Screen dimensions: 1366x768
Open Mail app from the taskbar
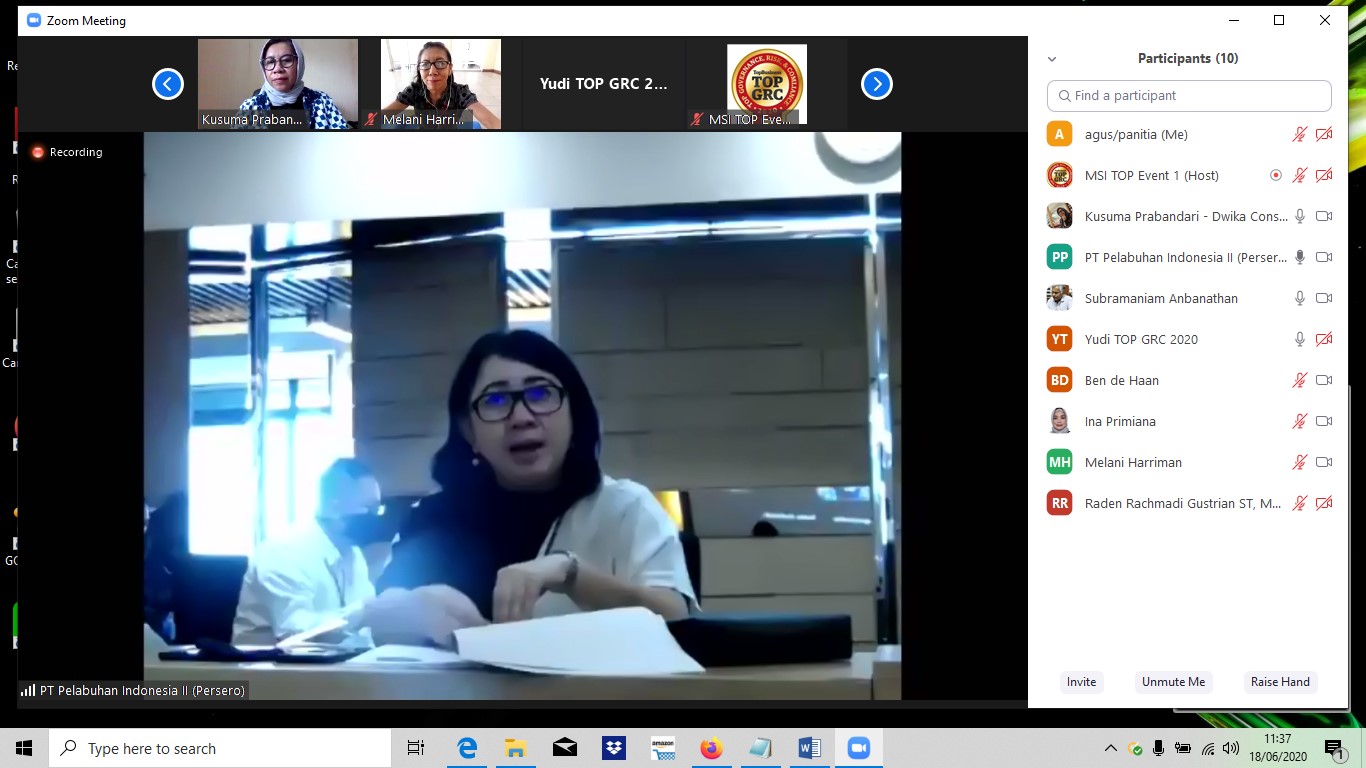point(564,748)
